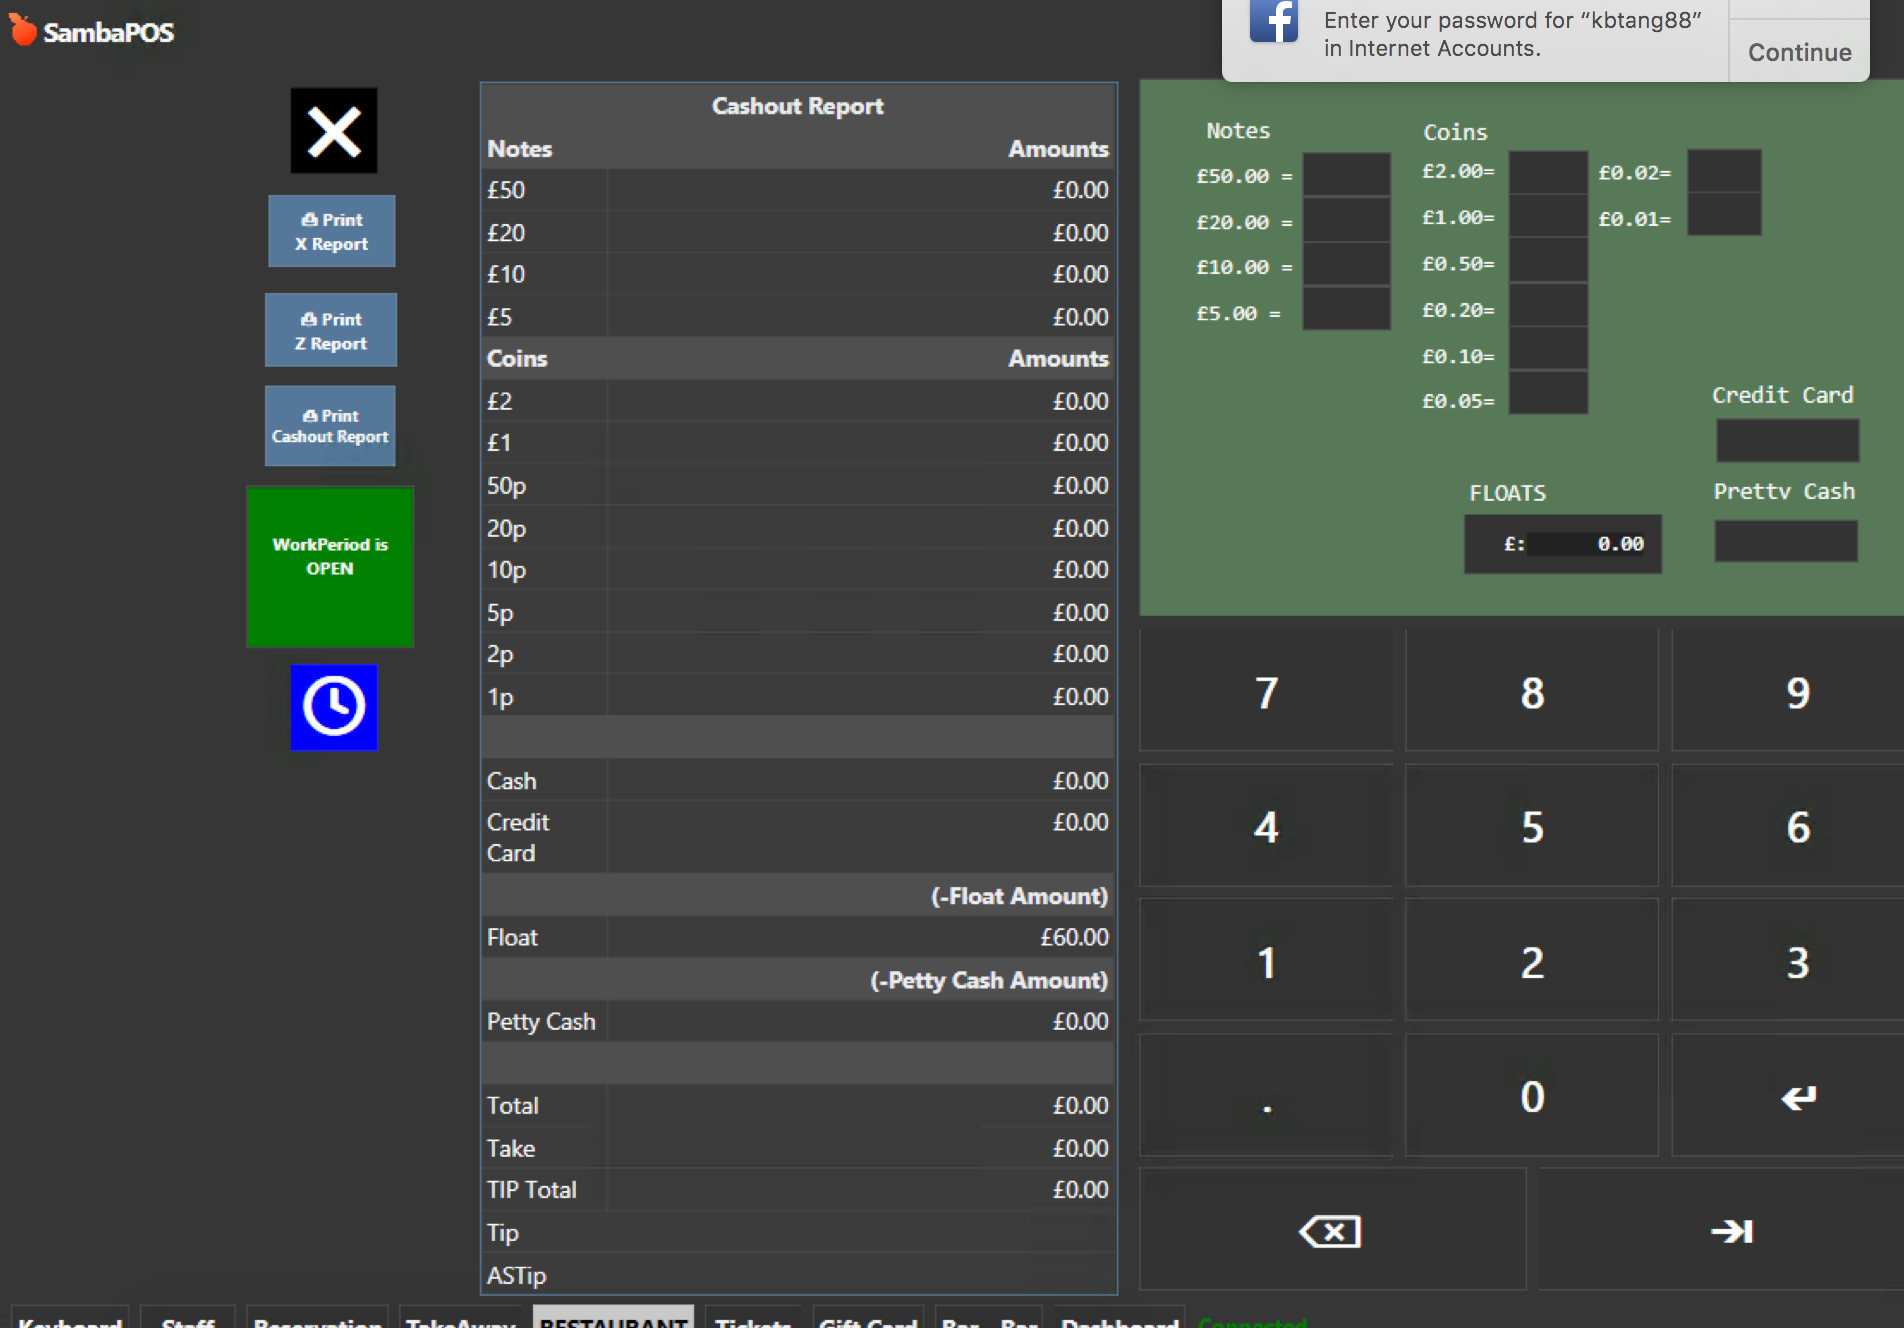1904x1328 pixels.
Task: Click the black X close icon
Action: pos(334,131)
